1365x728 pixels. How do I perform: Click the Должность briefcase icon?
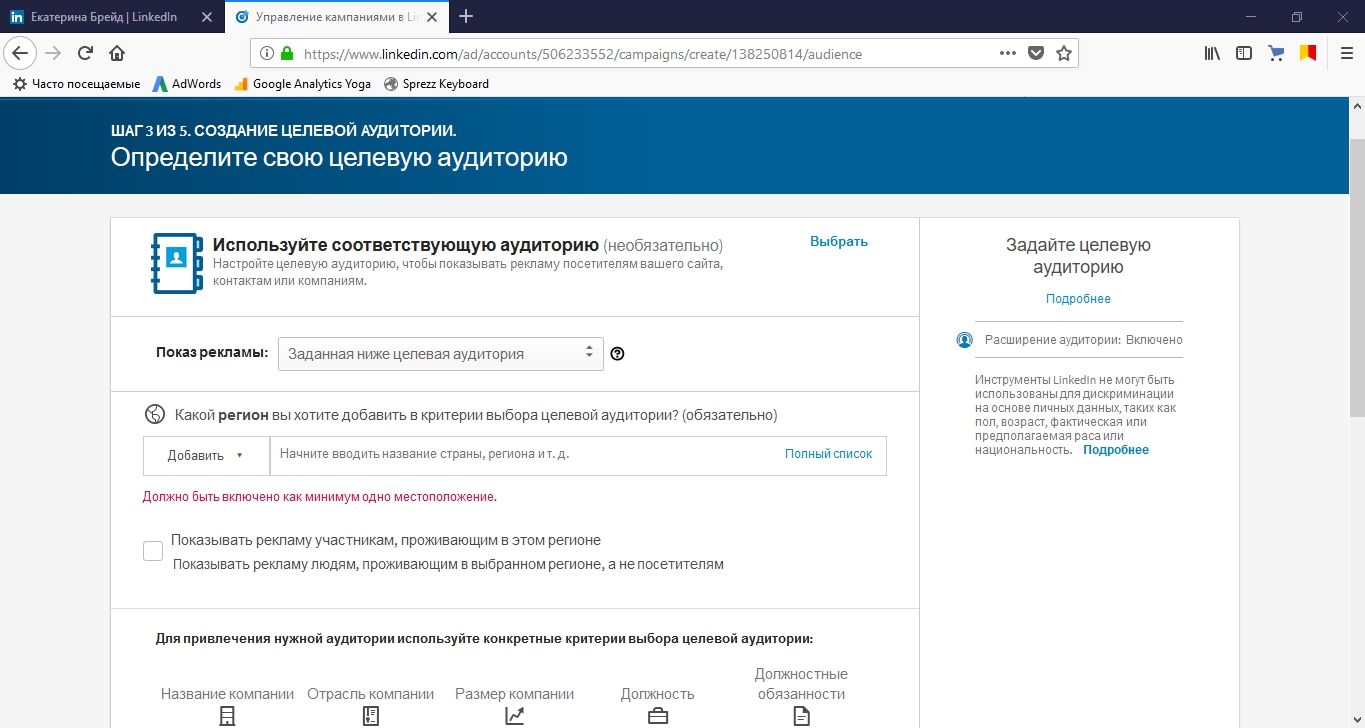(x=657, y=715)
